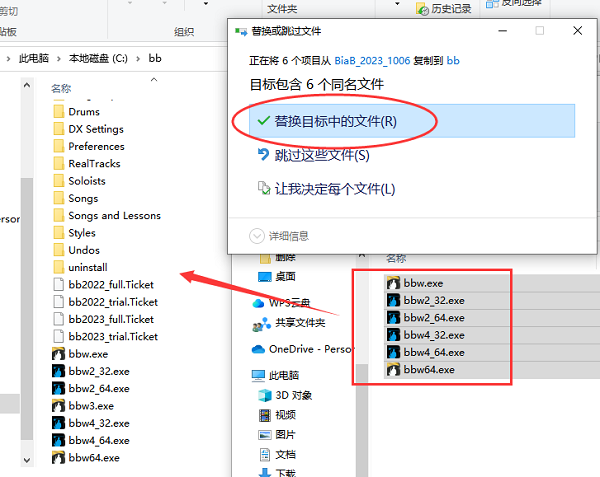The image size is (600, 477).
Task: Sort by name column in bb folder
Action: (x=61, y=89)
